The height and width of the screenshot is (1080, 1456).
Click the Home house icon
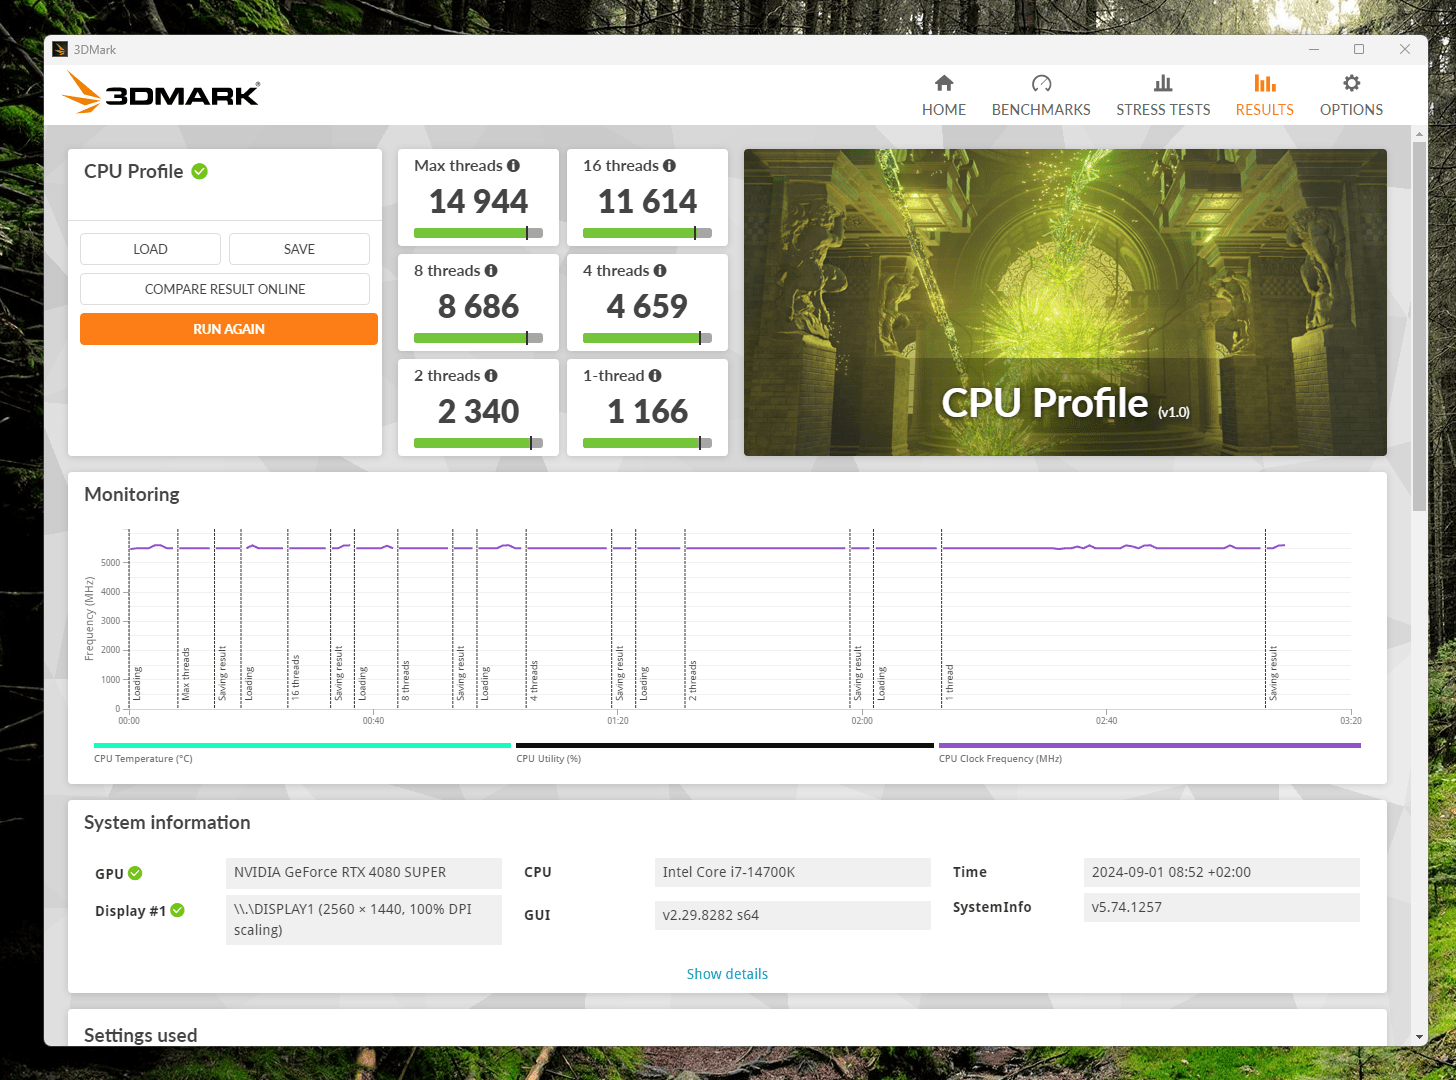[944, 83]
